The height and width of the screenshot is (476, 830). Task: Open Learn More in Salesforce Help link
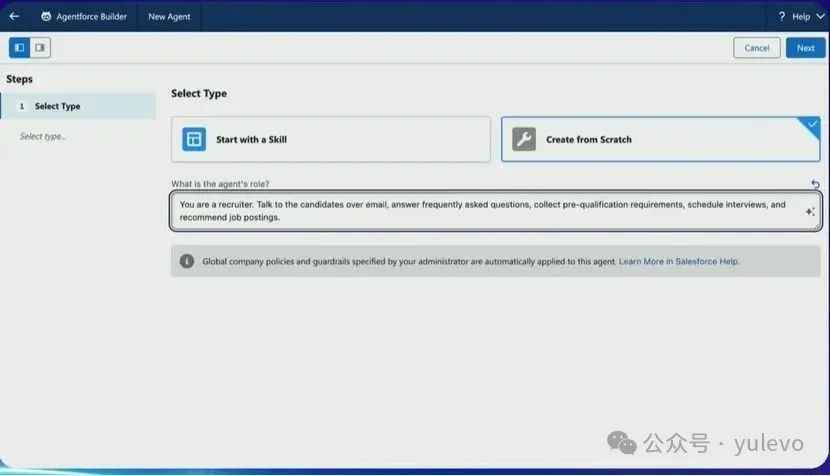(x=679, y=261)
